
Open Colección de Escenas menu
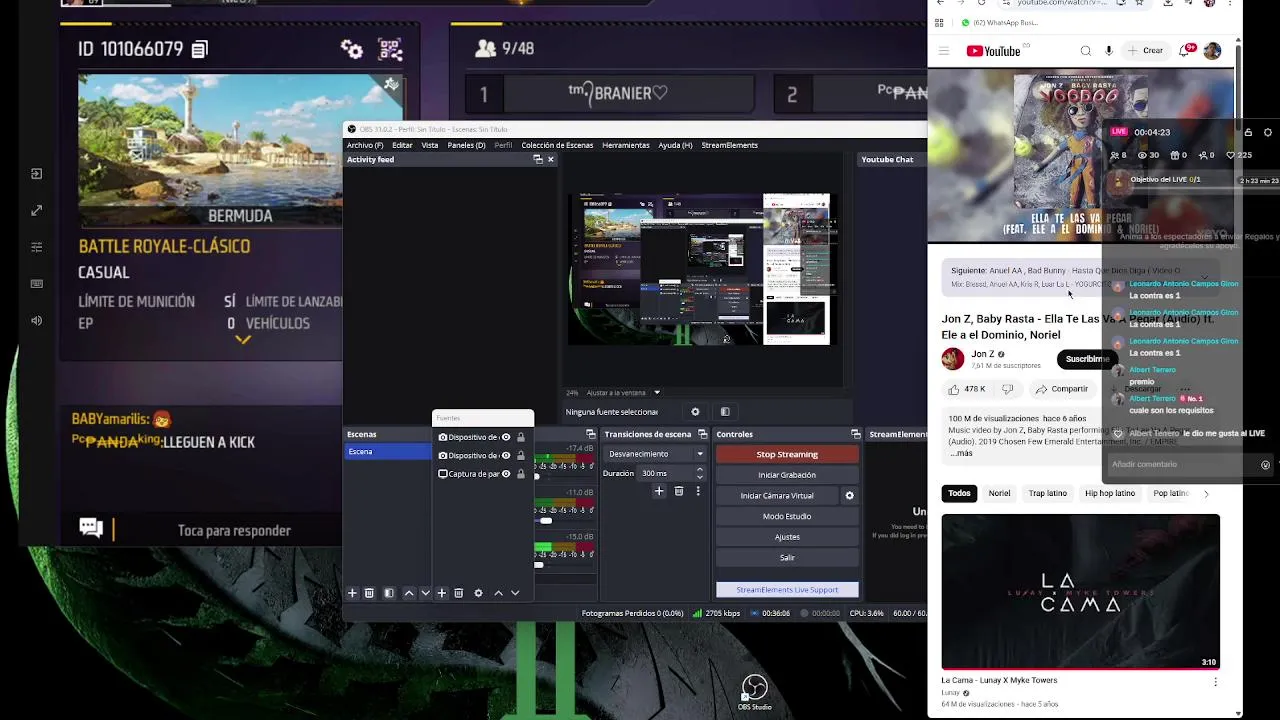557,145
